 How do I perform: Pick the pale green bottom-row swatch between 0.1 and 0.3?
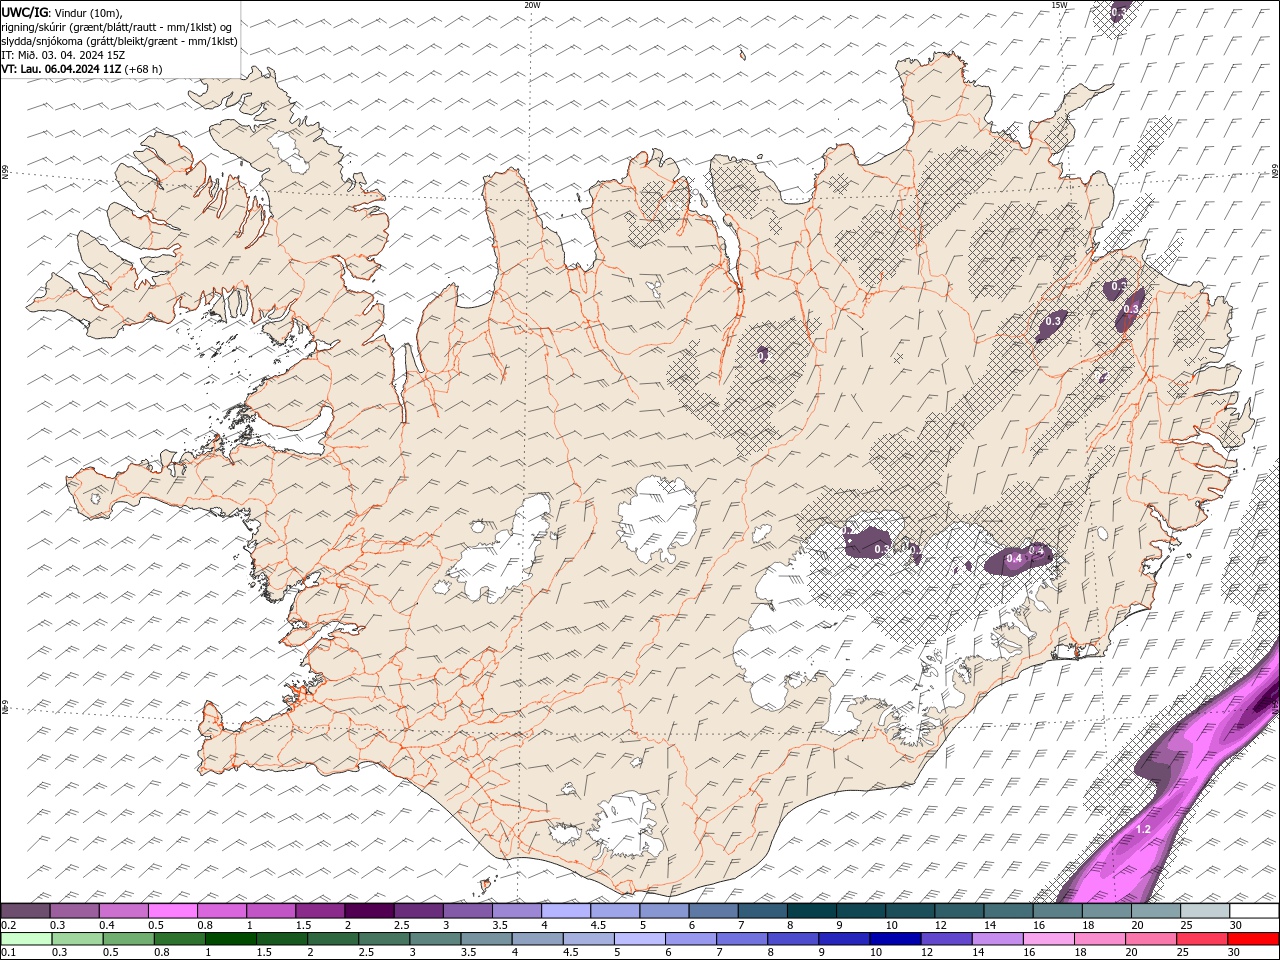point(27,938)
